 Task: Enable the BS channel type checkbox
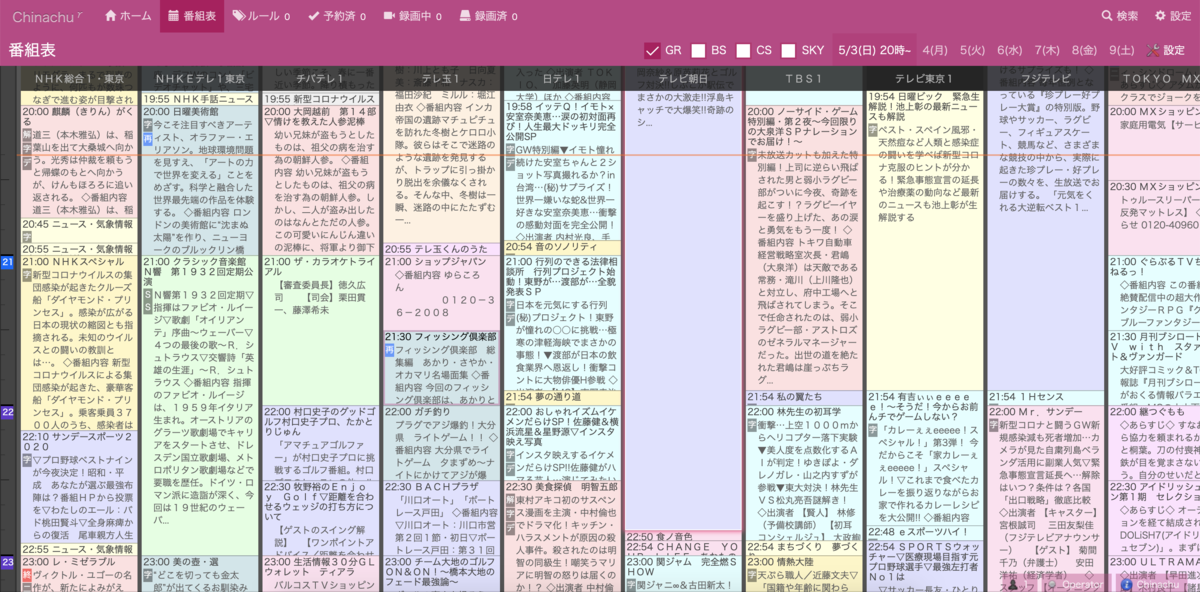[698, 50]
